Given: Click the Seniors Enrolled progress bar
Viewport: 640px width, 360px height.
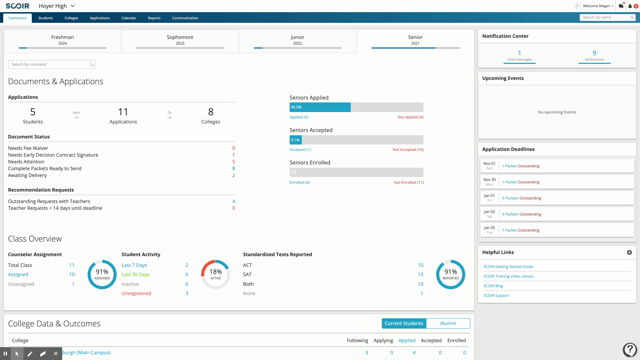Looking at the screenshot, I should (x=356, y=172).
